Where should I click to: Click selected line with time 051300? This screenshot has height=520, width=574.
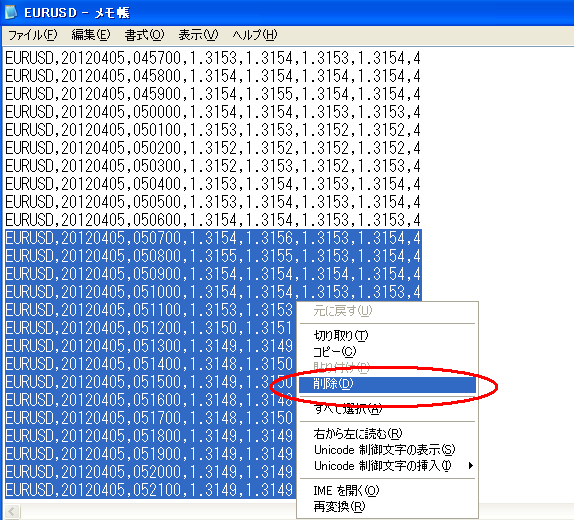coord(150,346)
